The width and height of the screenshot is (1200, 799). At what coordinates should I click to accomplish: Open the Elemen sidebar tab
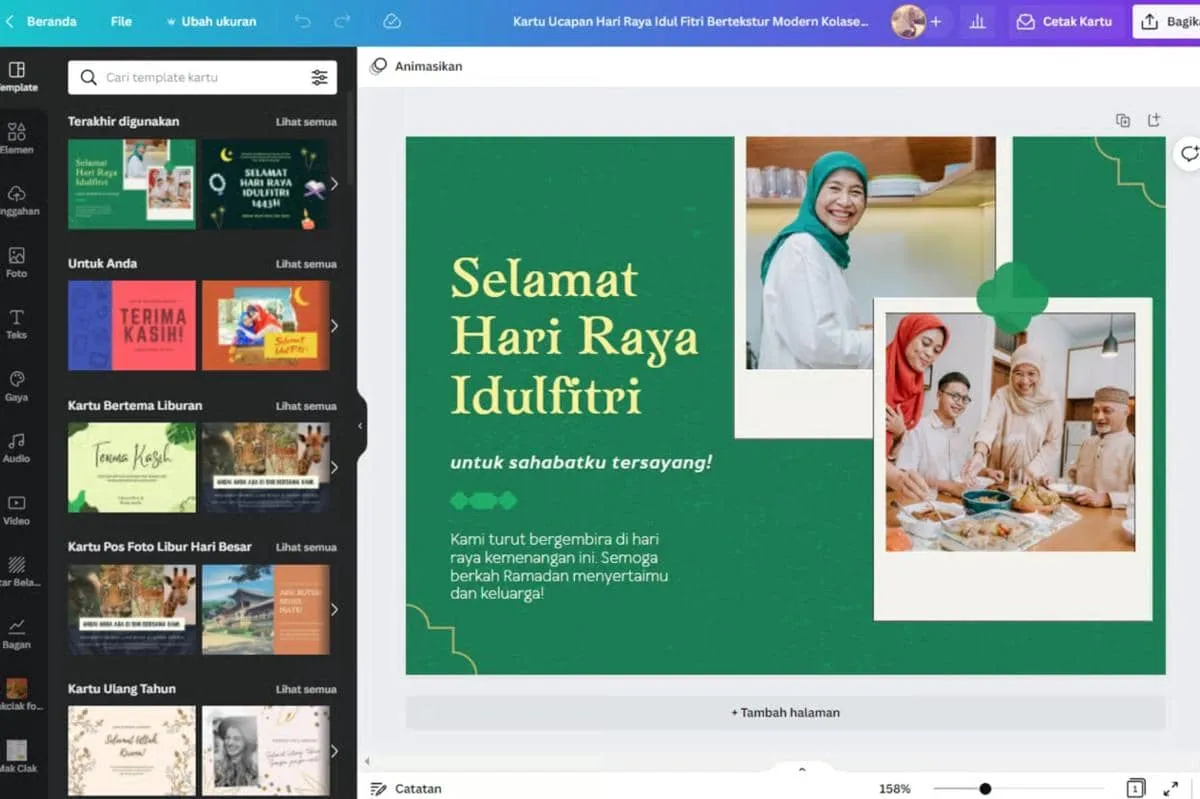click(17, 138)
